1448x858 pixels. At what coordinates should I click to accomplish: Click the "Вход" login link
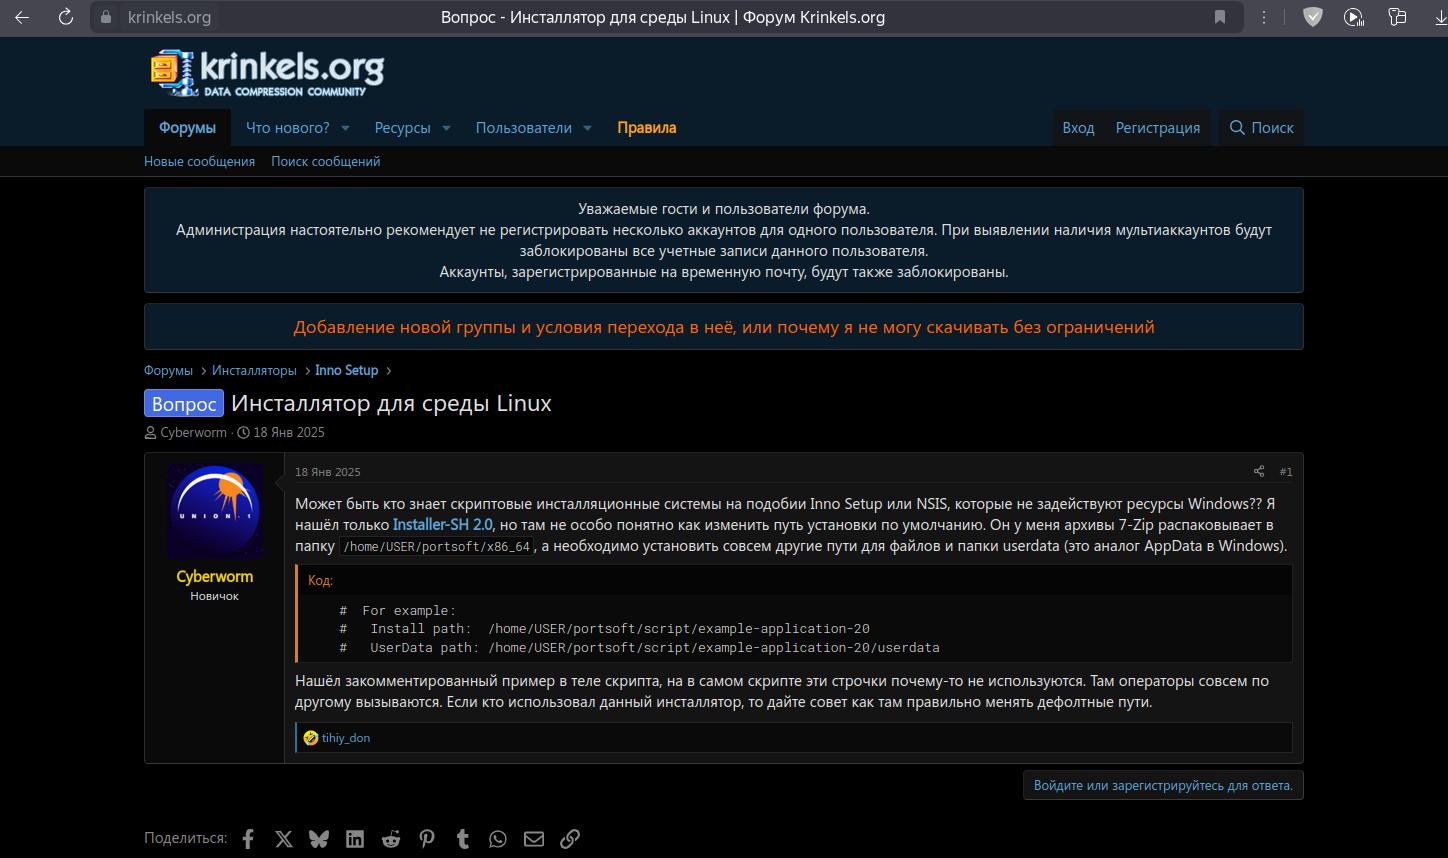coord(1078,128)
